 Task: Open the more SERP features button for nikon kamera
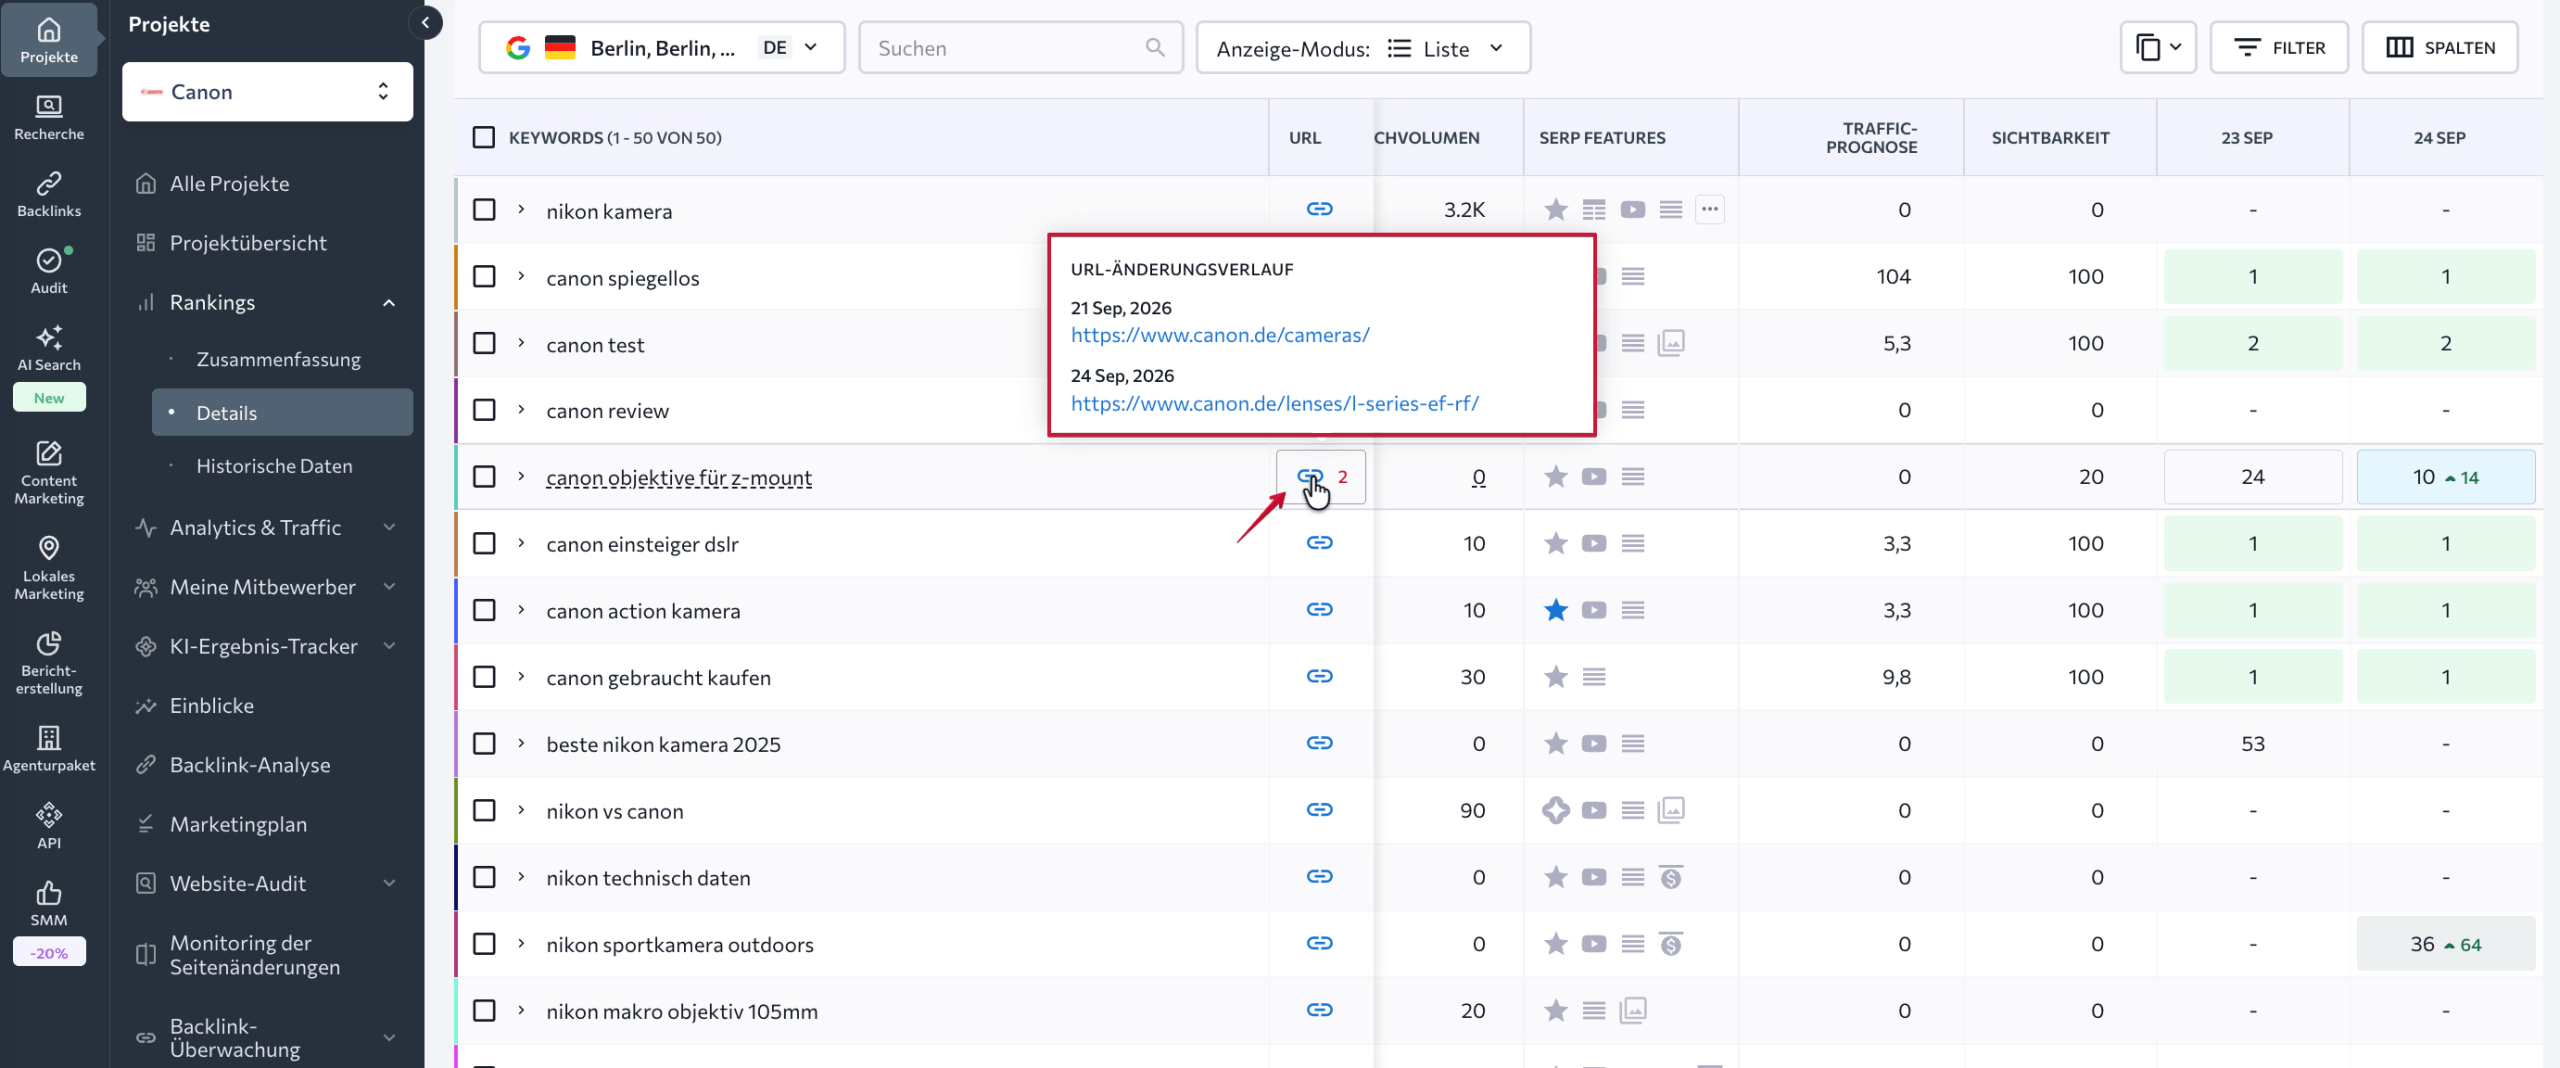(1709, 209)
